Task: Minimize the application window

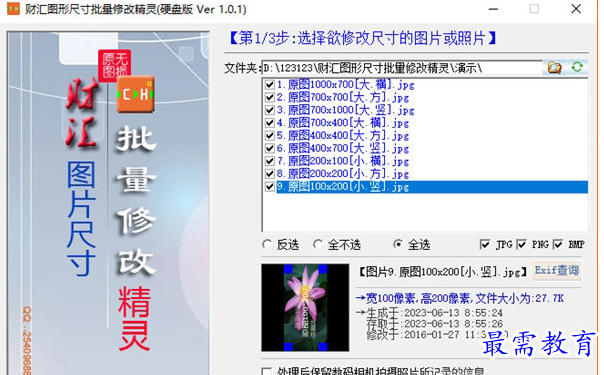Action: [493, 9]
